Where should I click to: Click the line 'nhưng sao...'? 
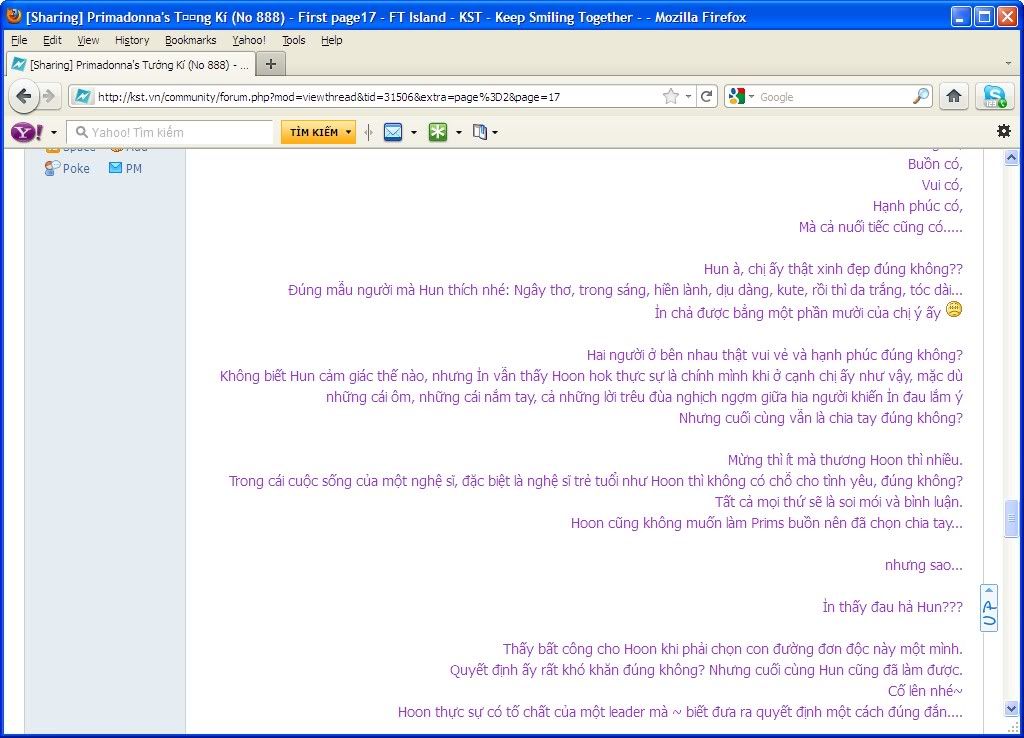(x=923, y=565)
